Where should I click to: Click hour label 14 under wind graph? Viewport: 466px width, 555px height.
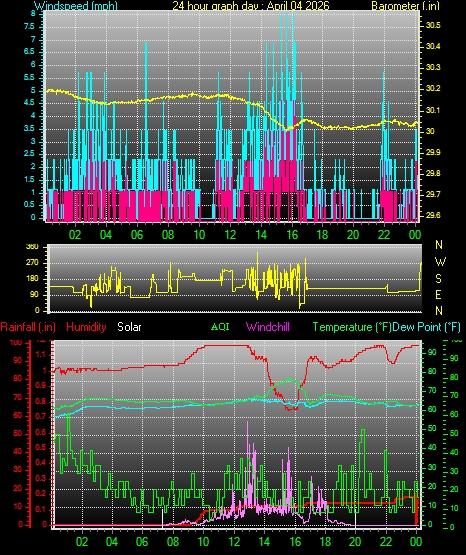[x=261, y=235]
